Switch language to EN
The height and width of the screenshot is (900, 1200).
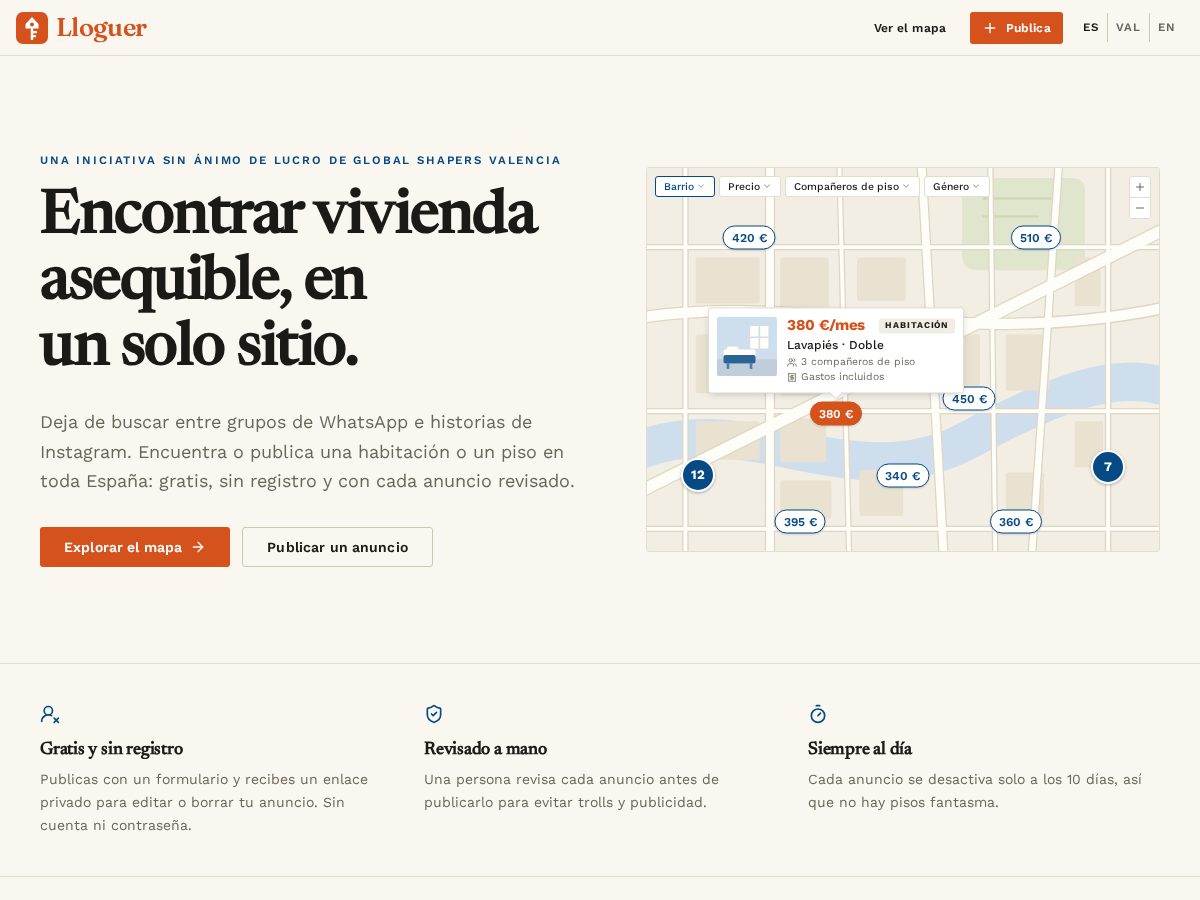tap(1166, 28)
